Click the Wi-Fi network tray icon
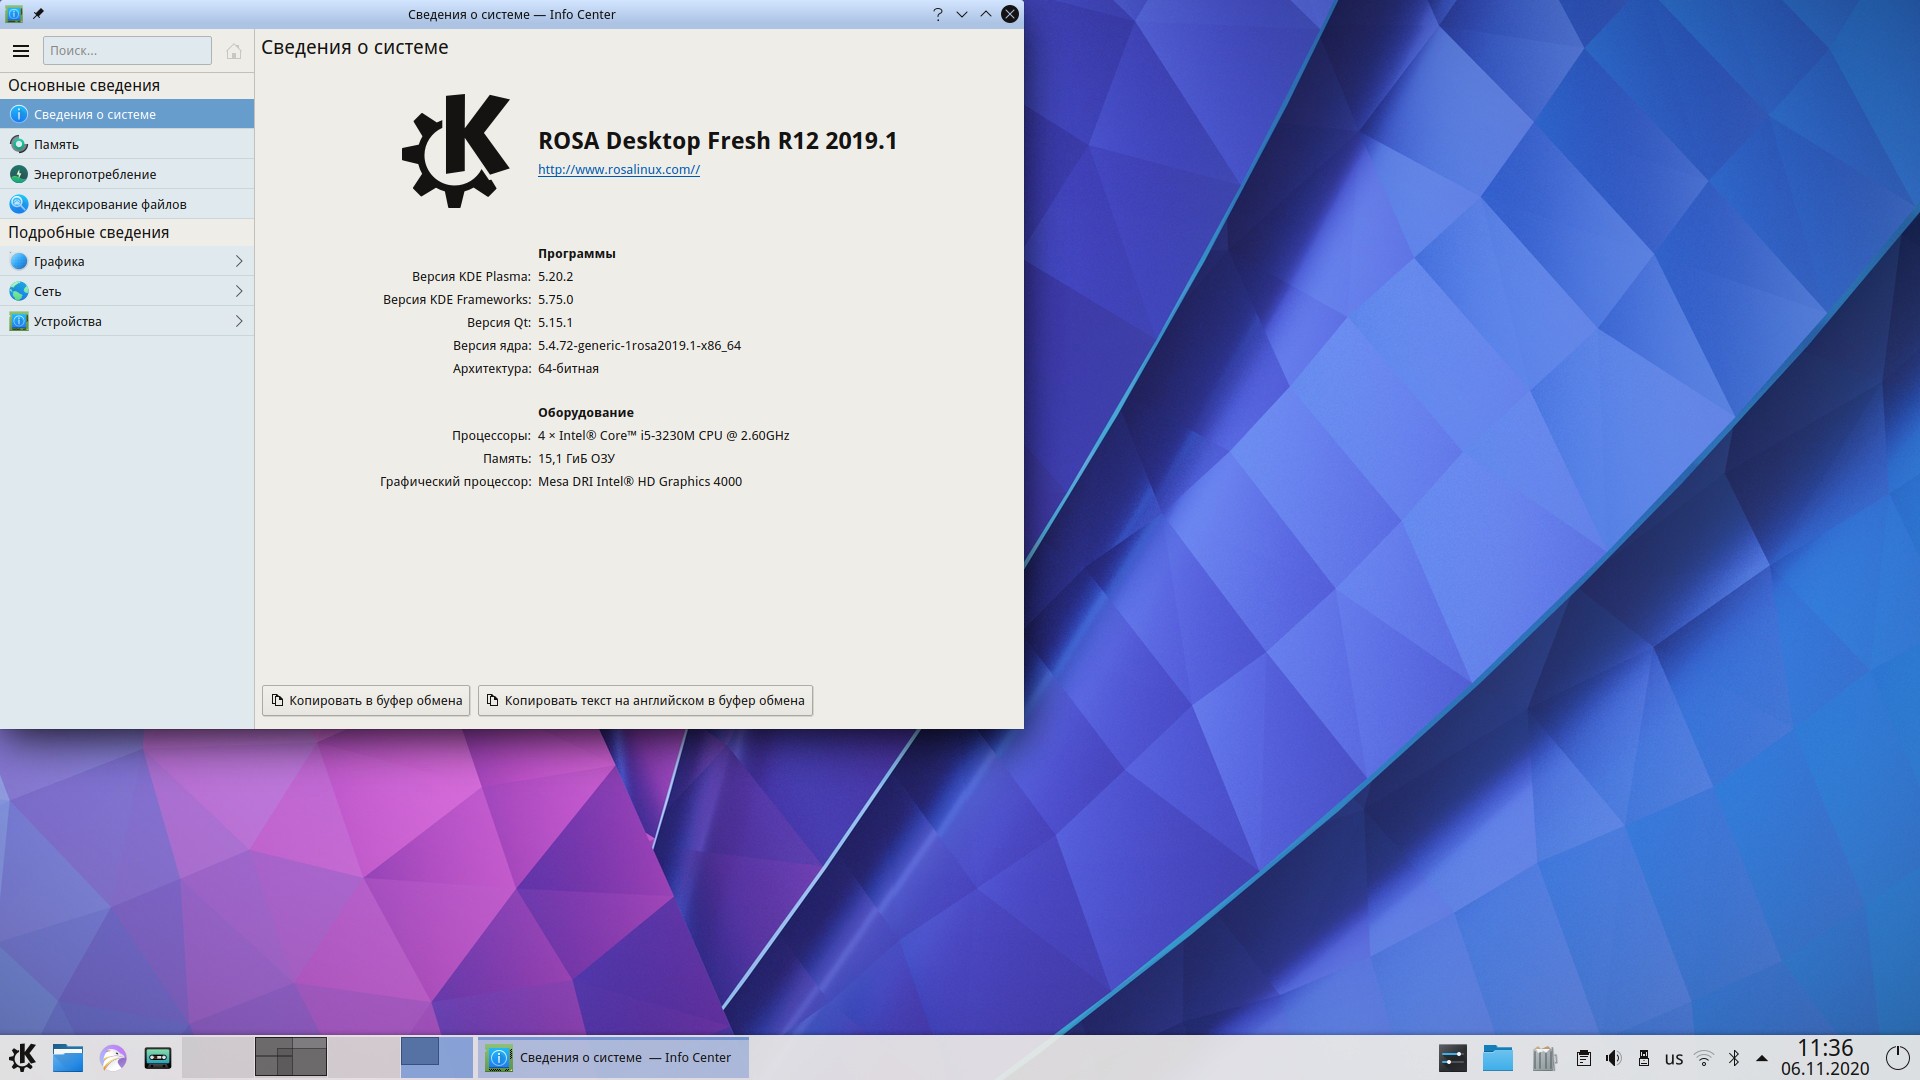The image size is (1920, 1080). (x=1704, y=1058)
